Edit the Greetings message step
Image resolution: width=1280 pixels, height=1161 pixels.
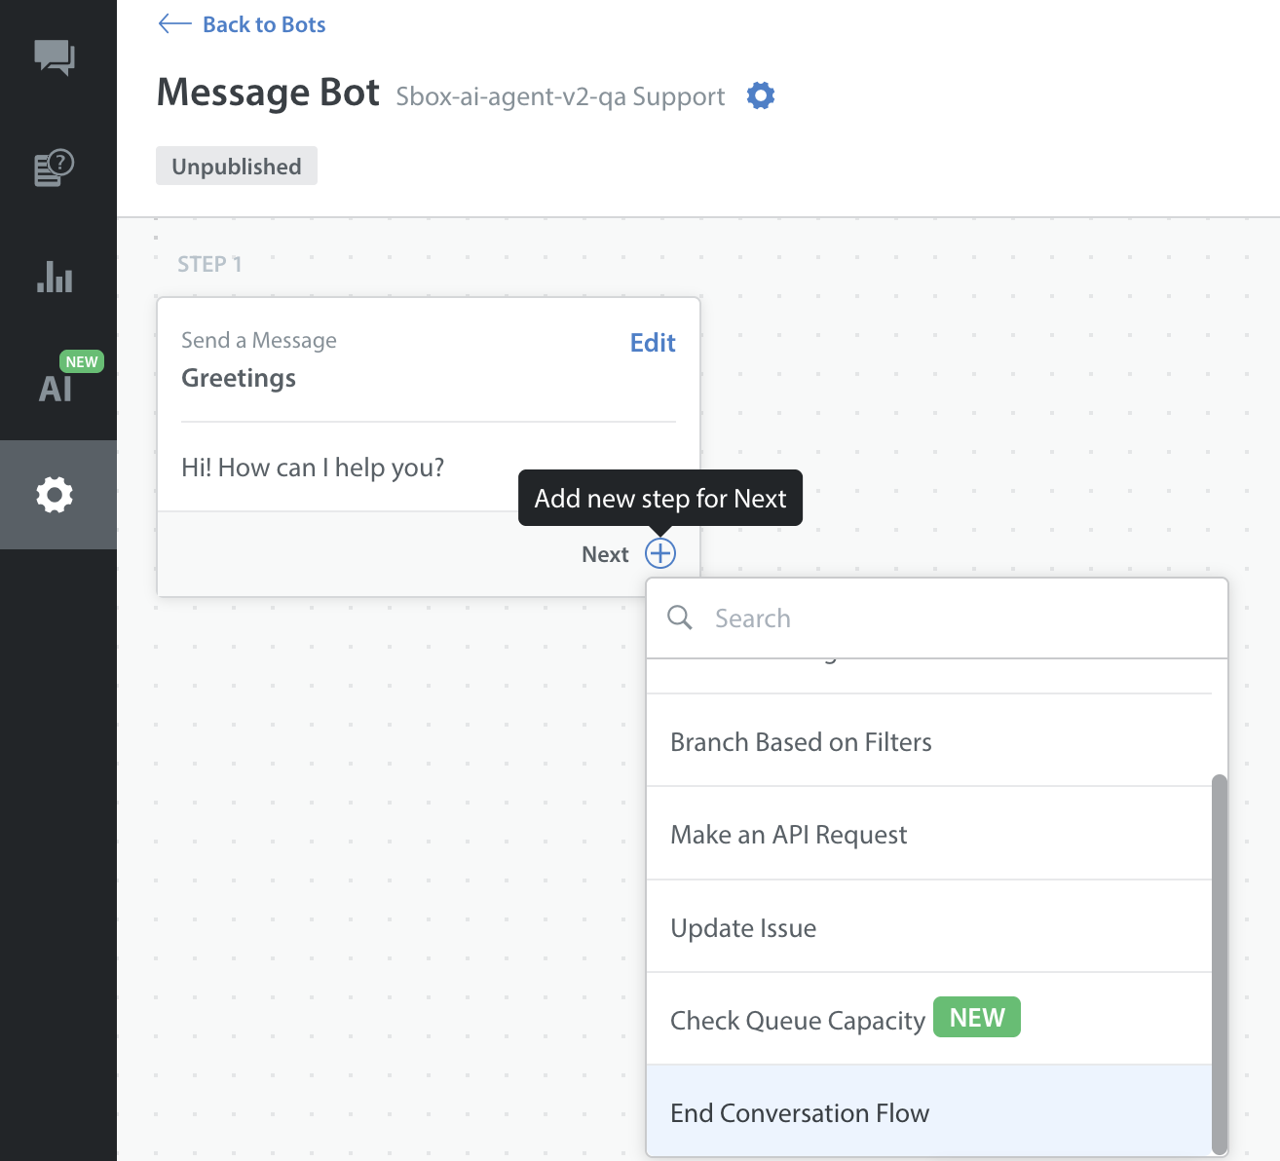[652, 342]
